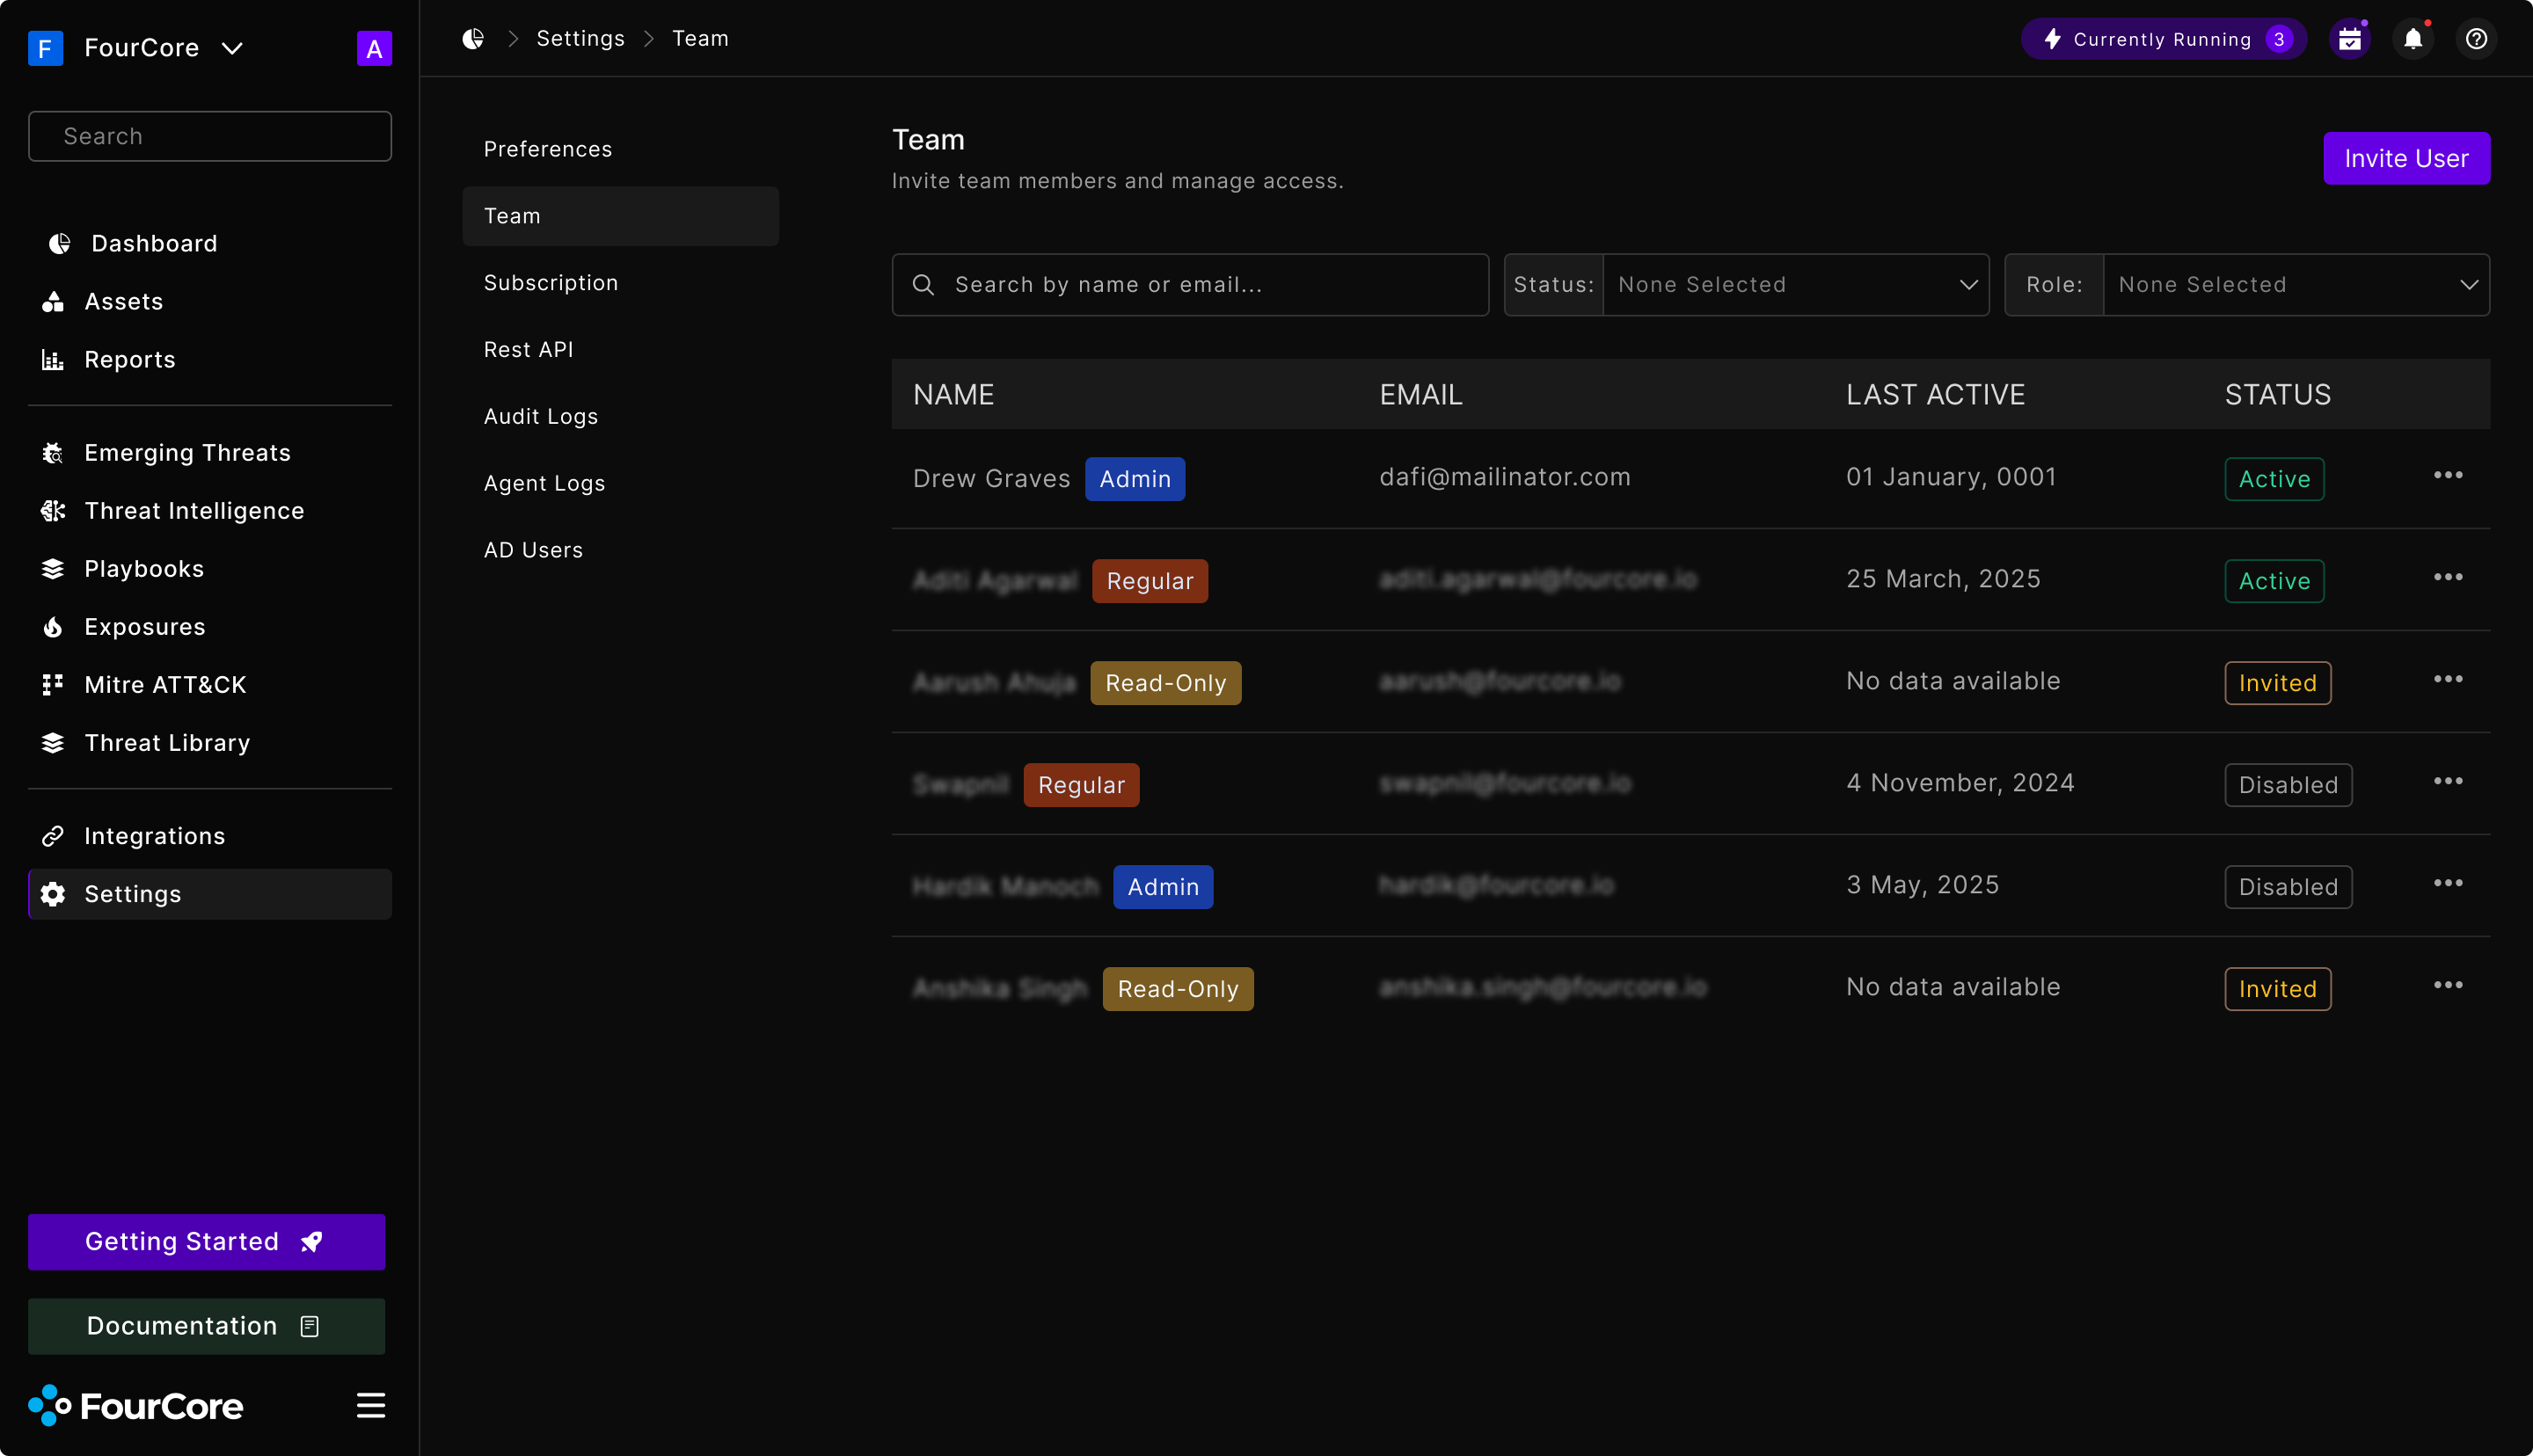Click the Assets sidebar icon
This screenshot has width=2533, height=1456.
pos(53,301)
